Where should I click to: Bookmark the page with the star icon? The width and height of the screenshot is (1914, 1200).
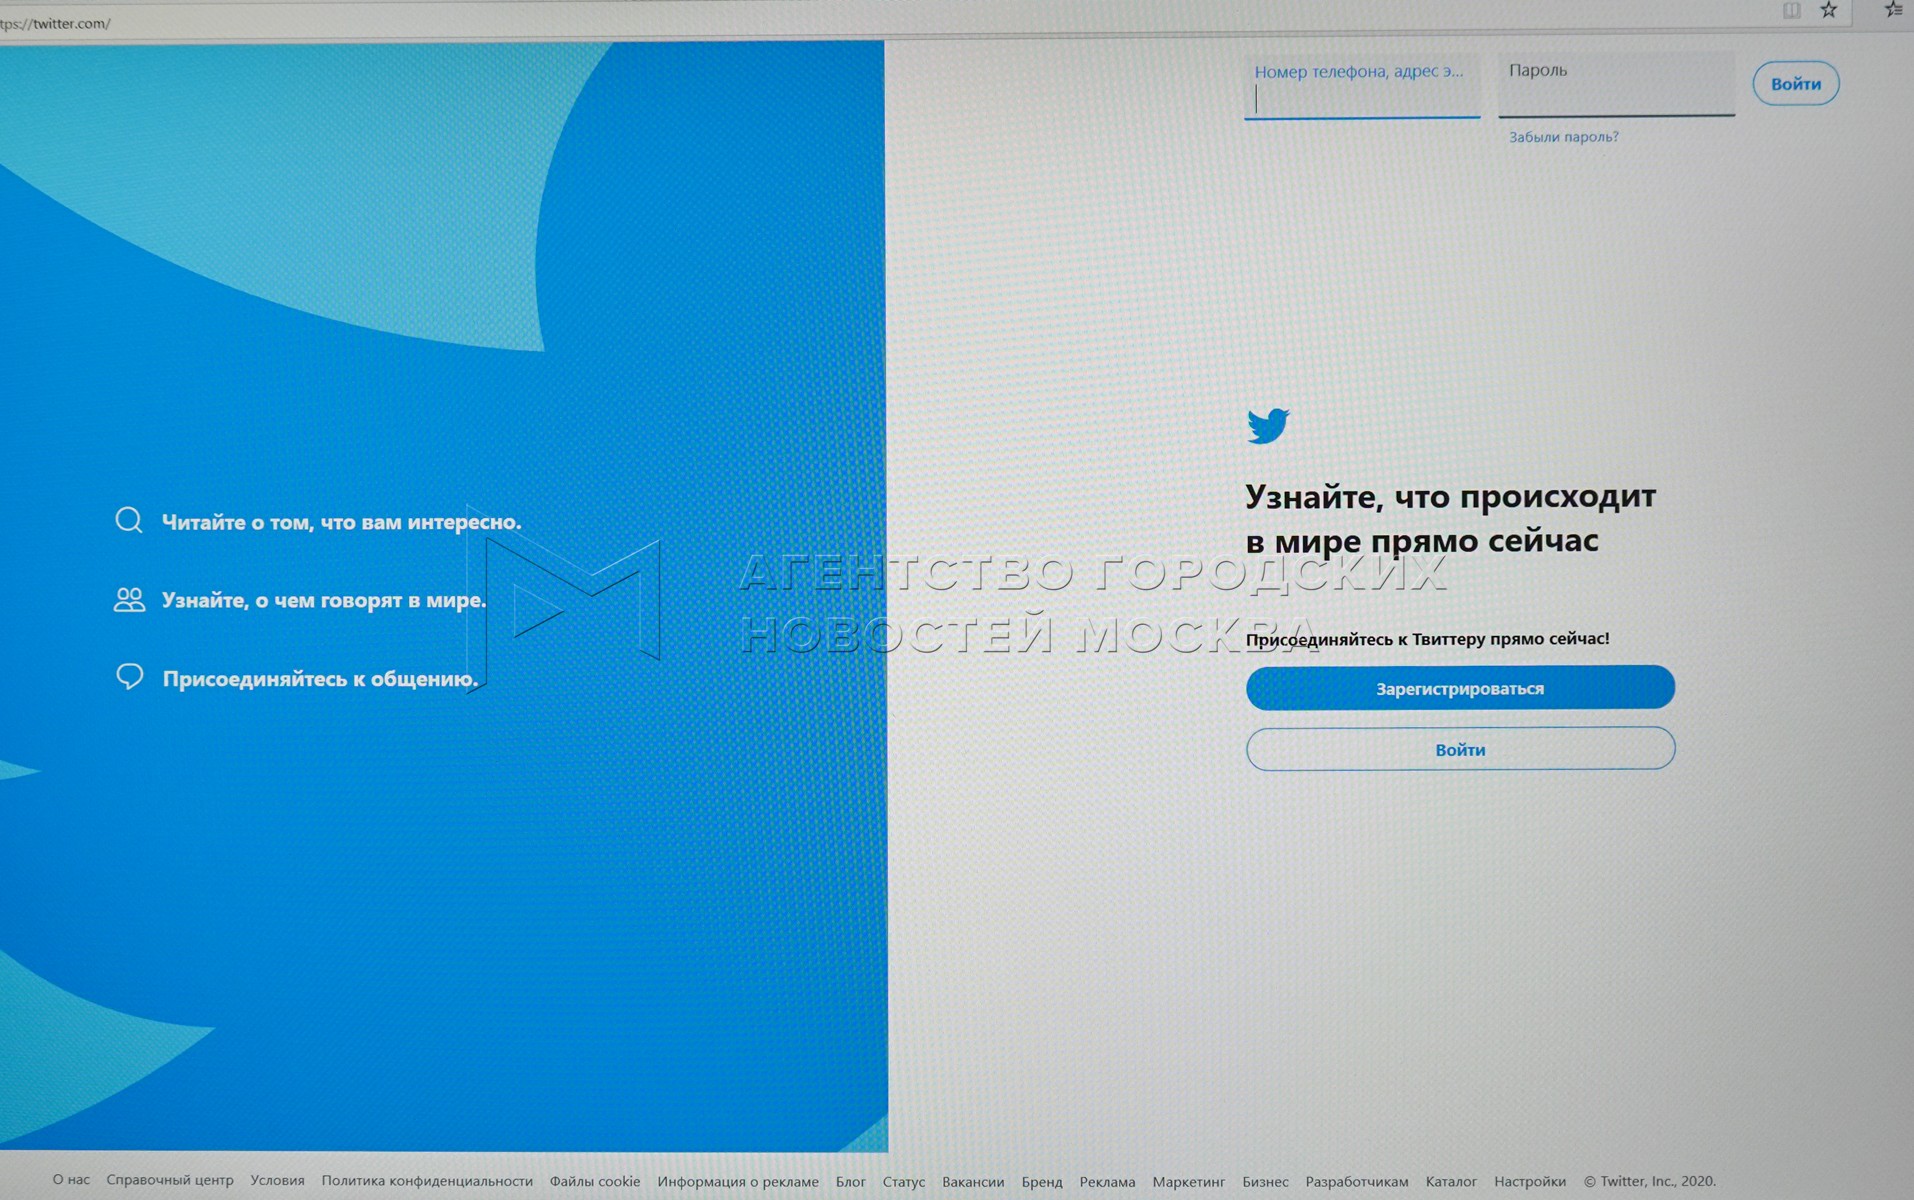click(1828, 11)
